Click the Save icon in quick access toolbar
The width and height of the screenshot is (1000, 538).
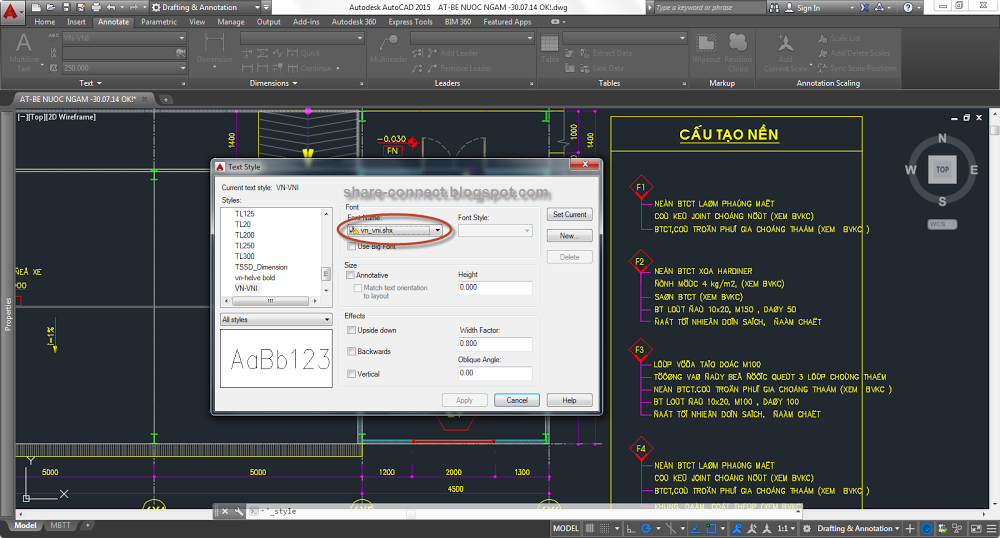tap(66, 8)
